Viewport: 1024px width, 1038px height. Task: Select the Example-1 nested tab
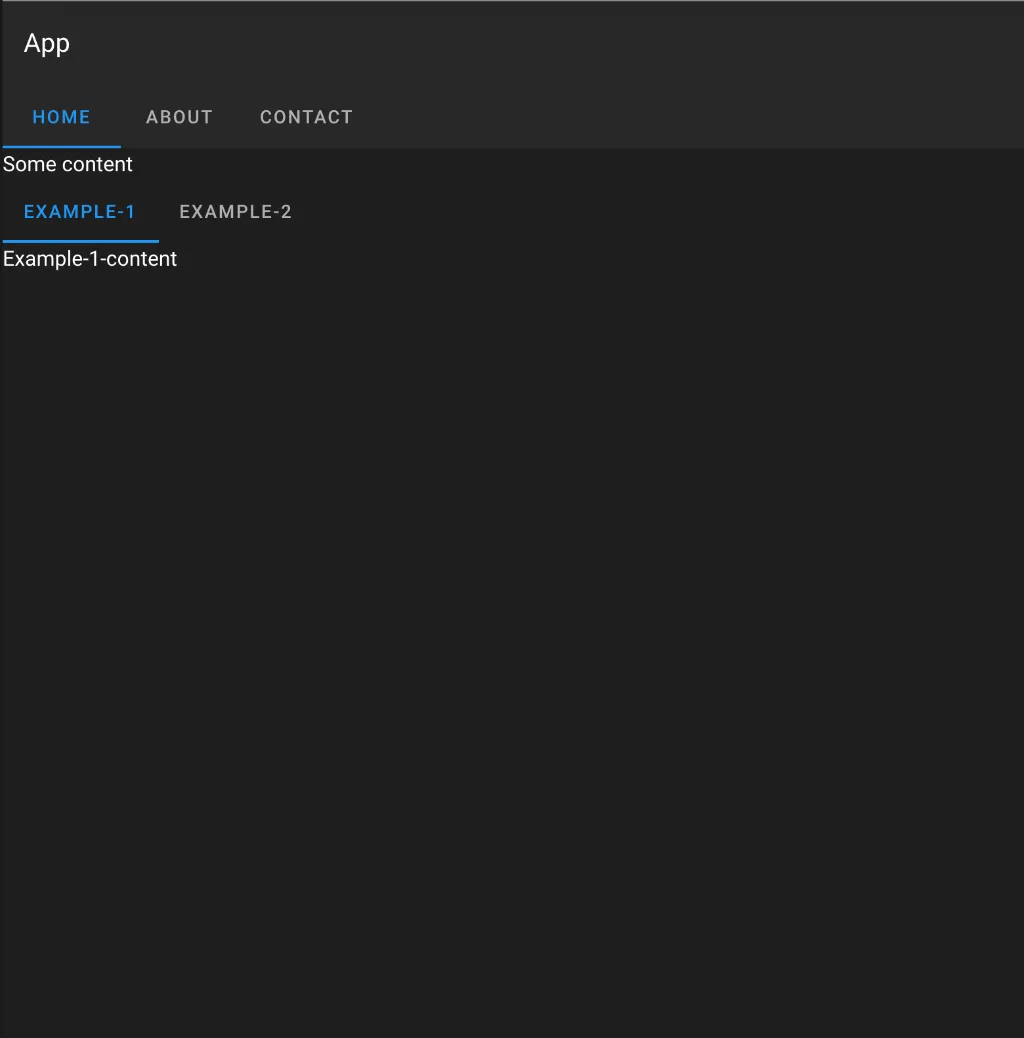coord(80,212)
